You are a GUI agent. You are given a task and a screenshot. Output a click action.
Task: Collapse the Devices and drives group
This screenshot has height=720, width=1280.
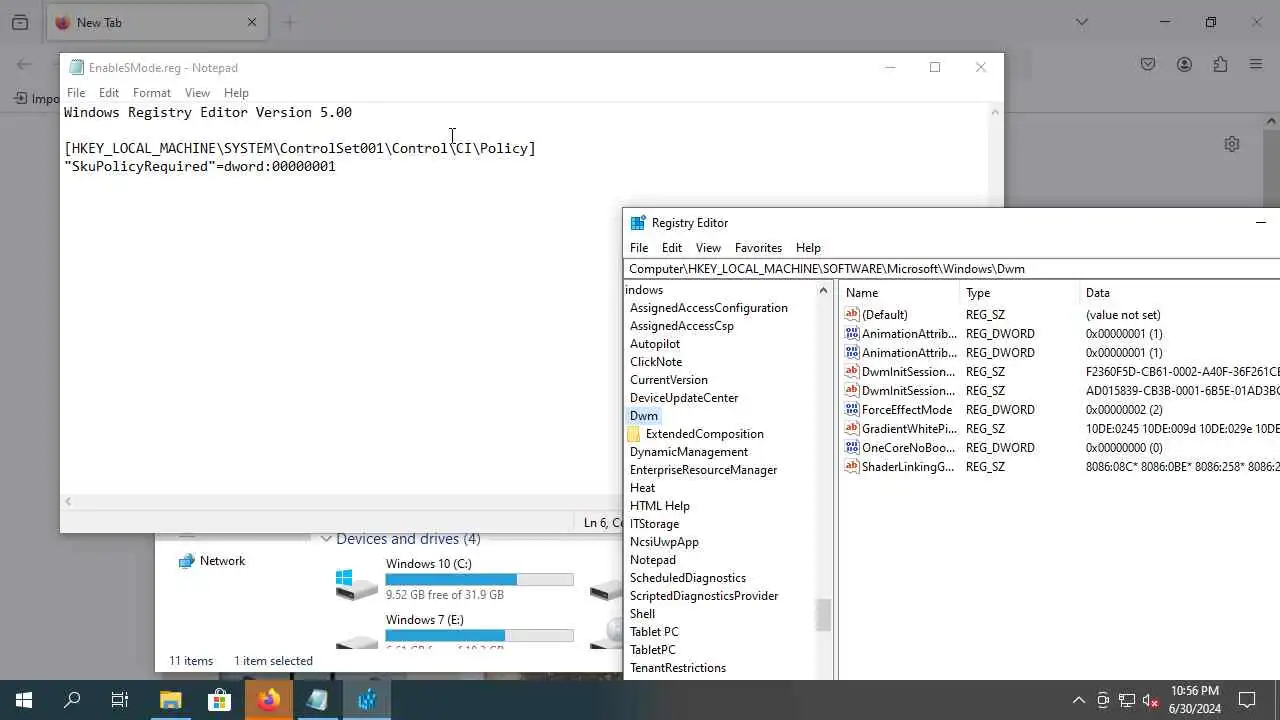(326, 539)
